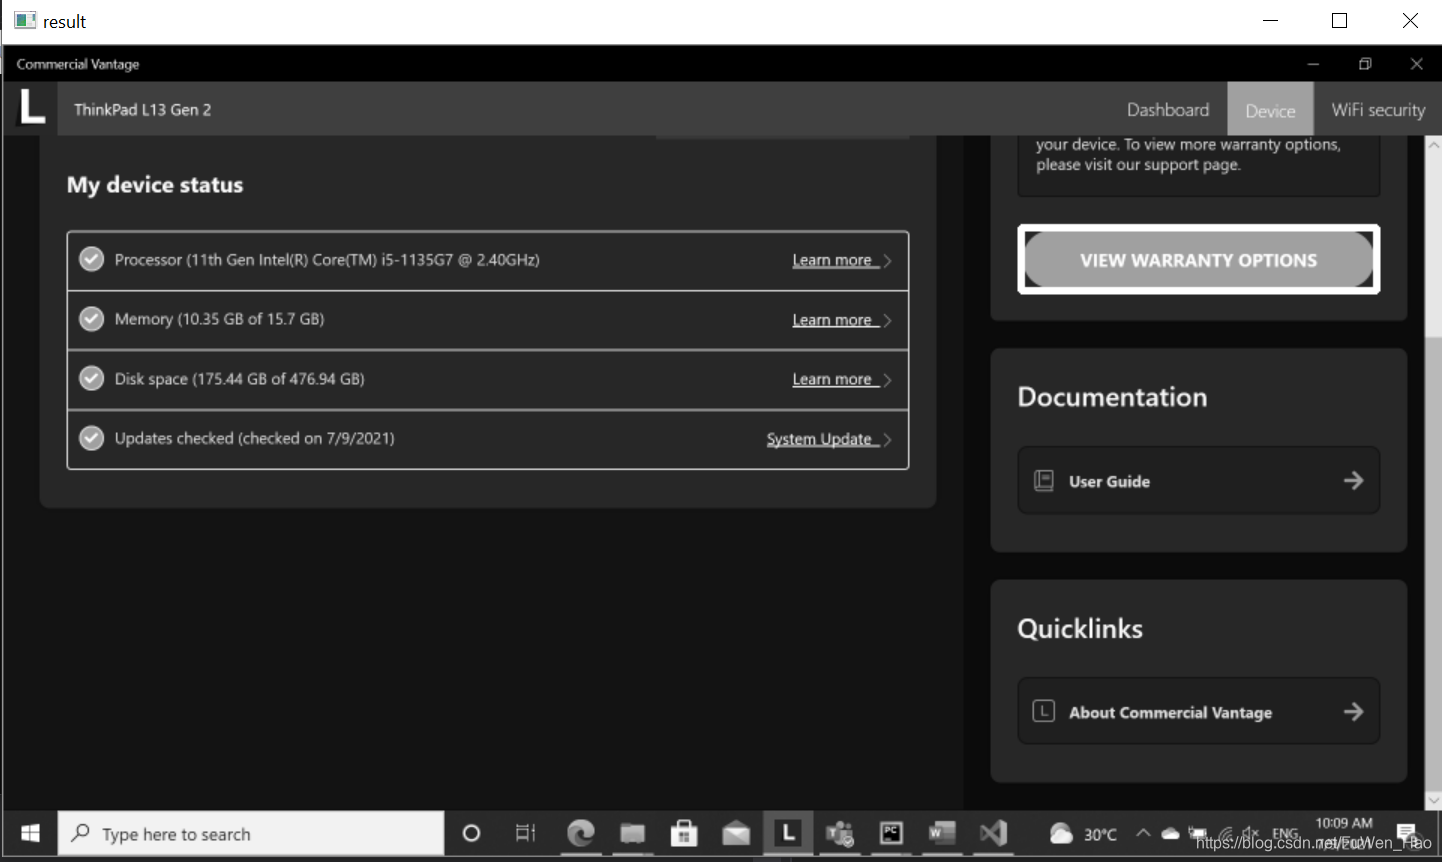Viewport: 1442px width, 862px height.
Task: Click Disk space (175.44 GB of 476.94 GB) text
Action: pyautogui.click(x=239, y=379)
